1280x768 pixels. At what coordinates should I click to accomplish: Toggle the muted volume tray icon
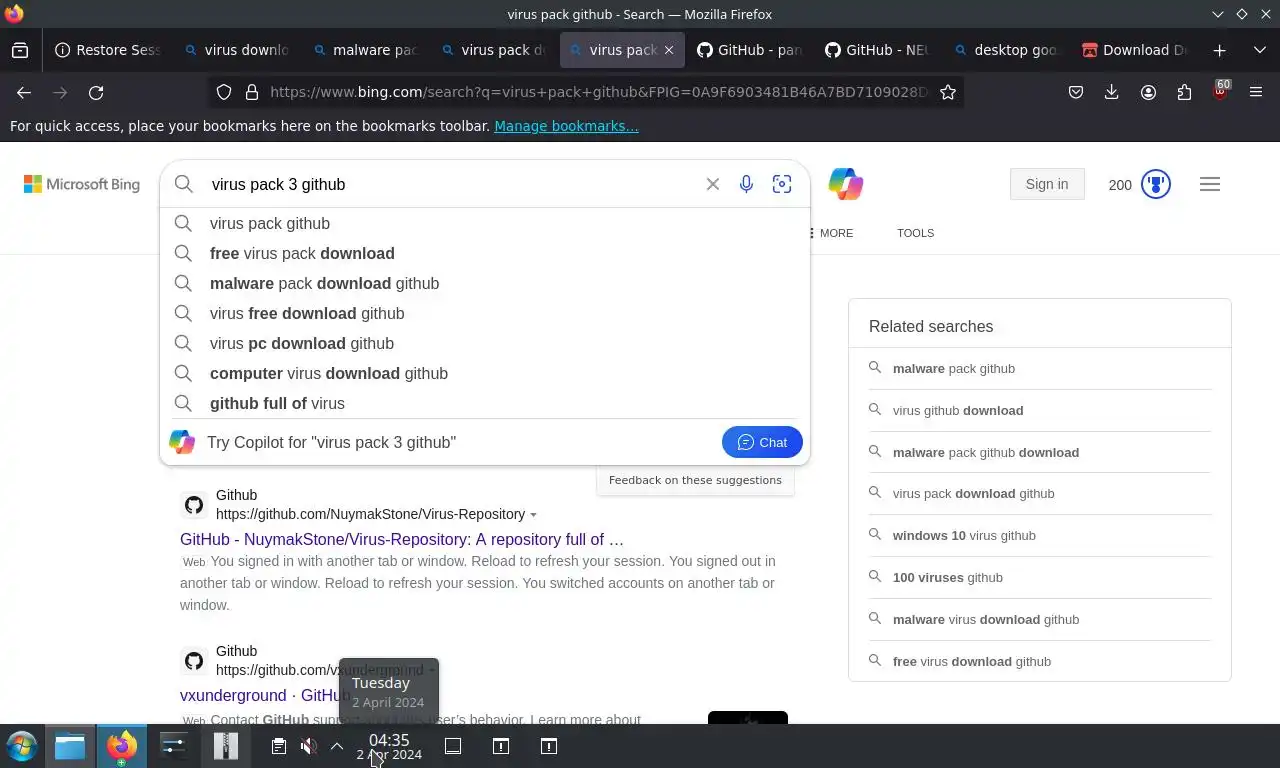click(x=309, y=746)
